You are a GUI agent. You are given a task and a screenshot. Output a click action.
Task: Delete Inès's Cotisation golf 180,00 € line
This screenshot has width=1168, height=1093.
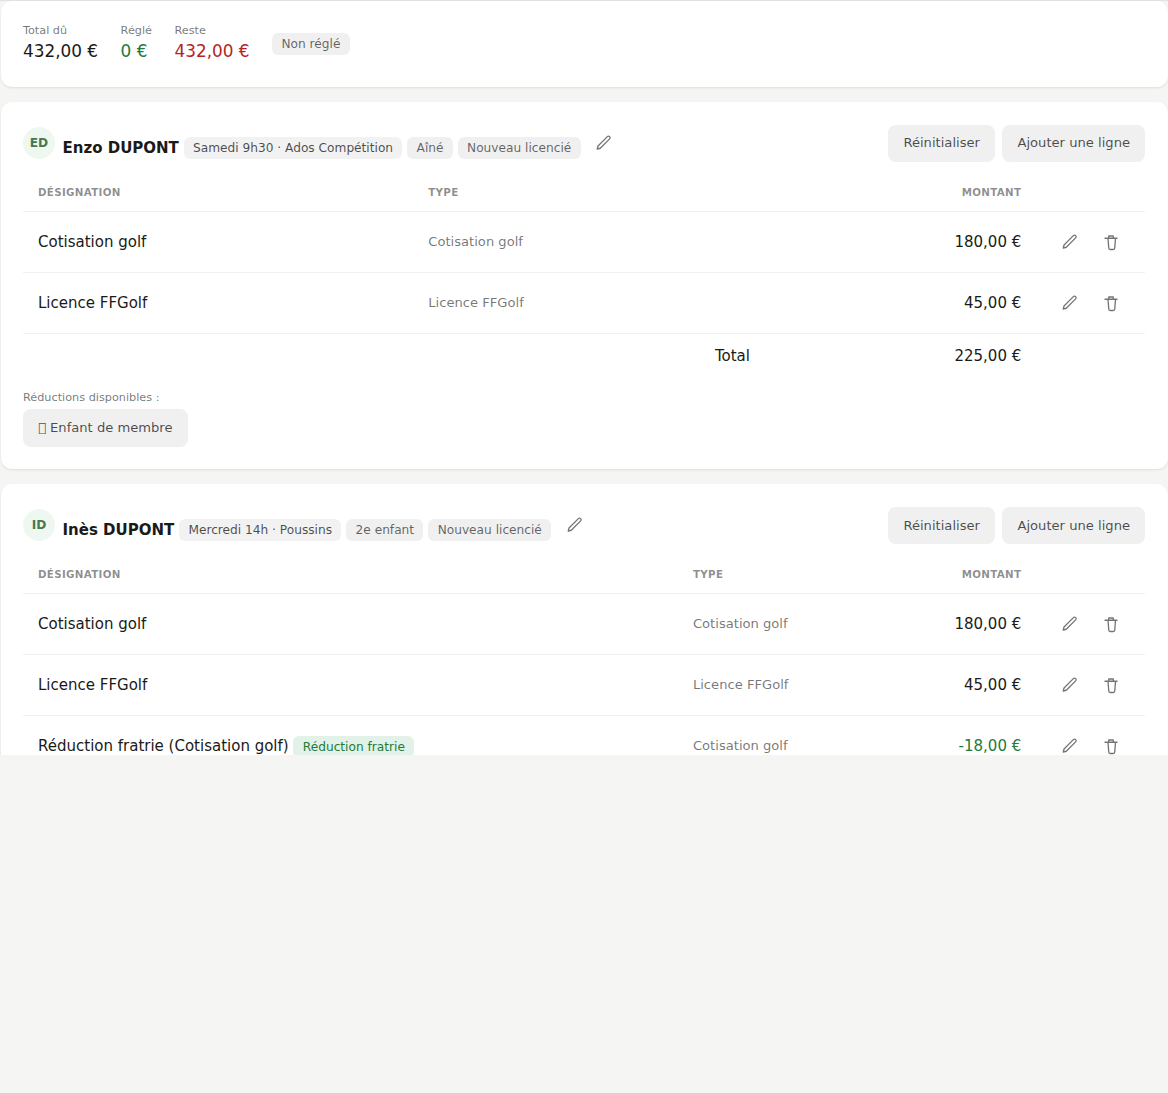click(1111, 624)
